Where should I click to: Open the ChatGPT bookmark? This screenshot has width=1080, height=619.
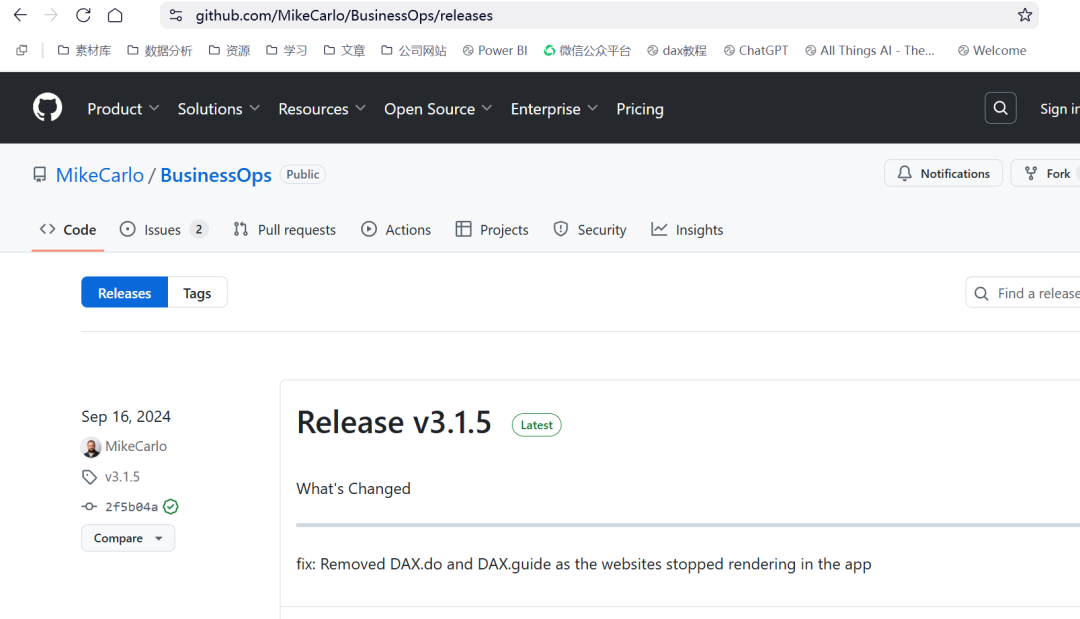coord(756,50)
